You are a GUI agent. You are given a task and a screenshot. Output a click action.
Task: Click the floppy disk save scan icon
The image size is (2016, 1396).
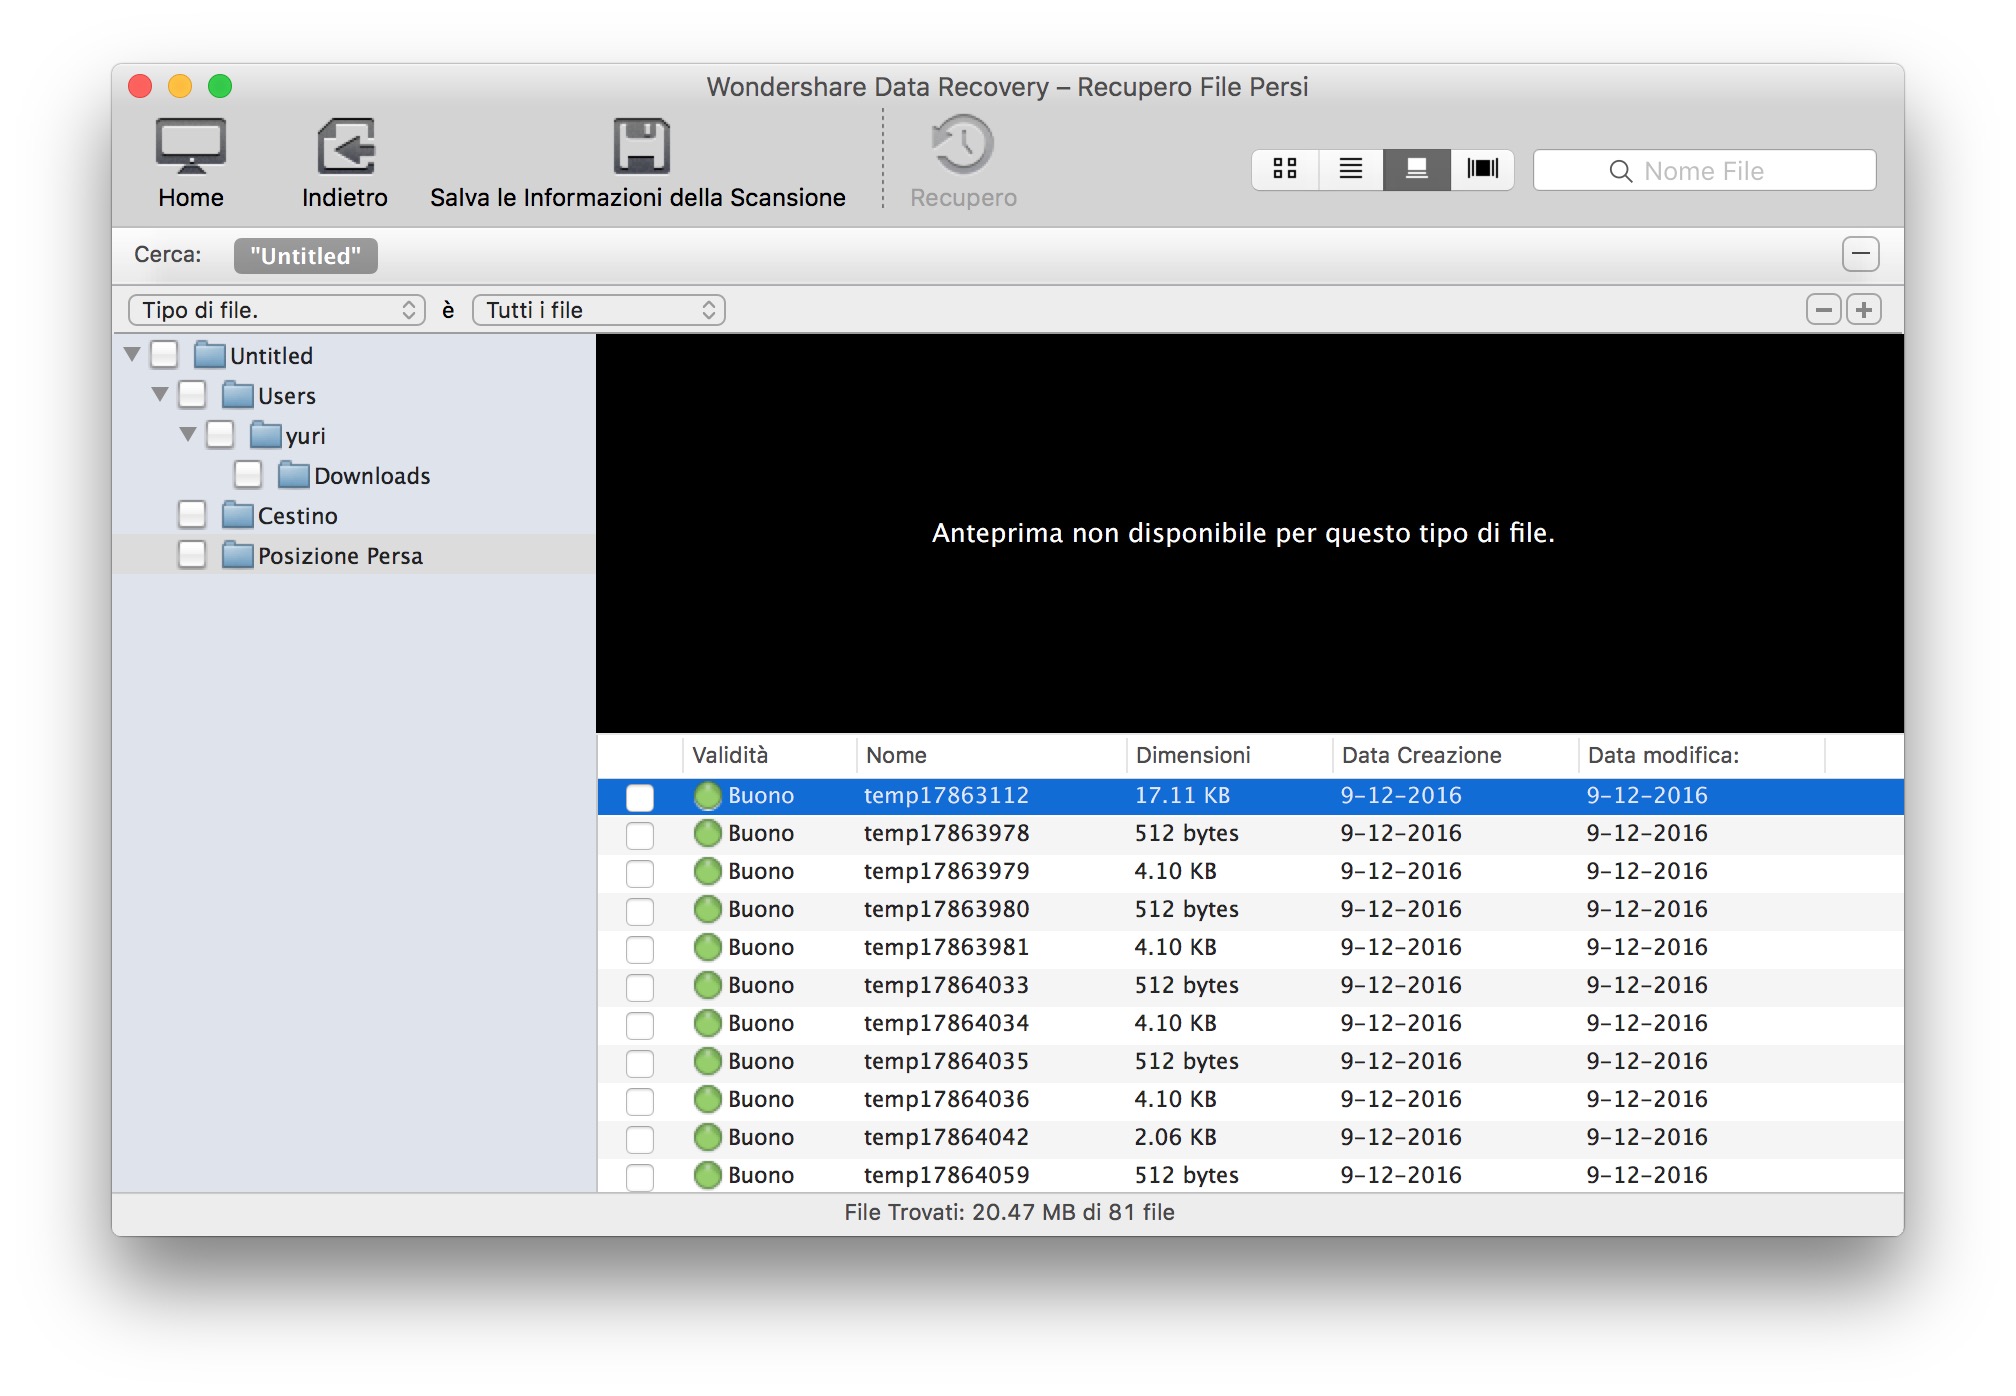coord(640,146)
